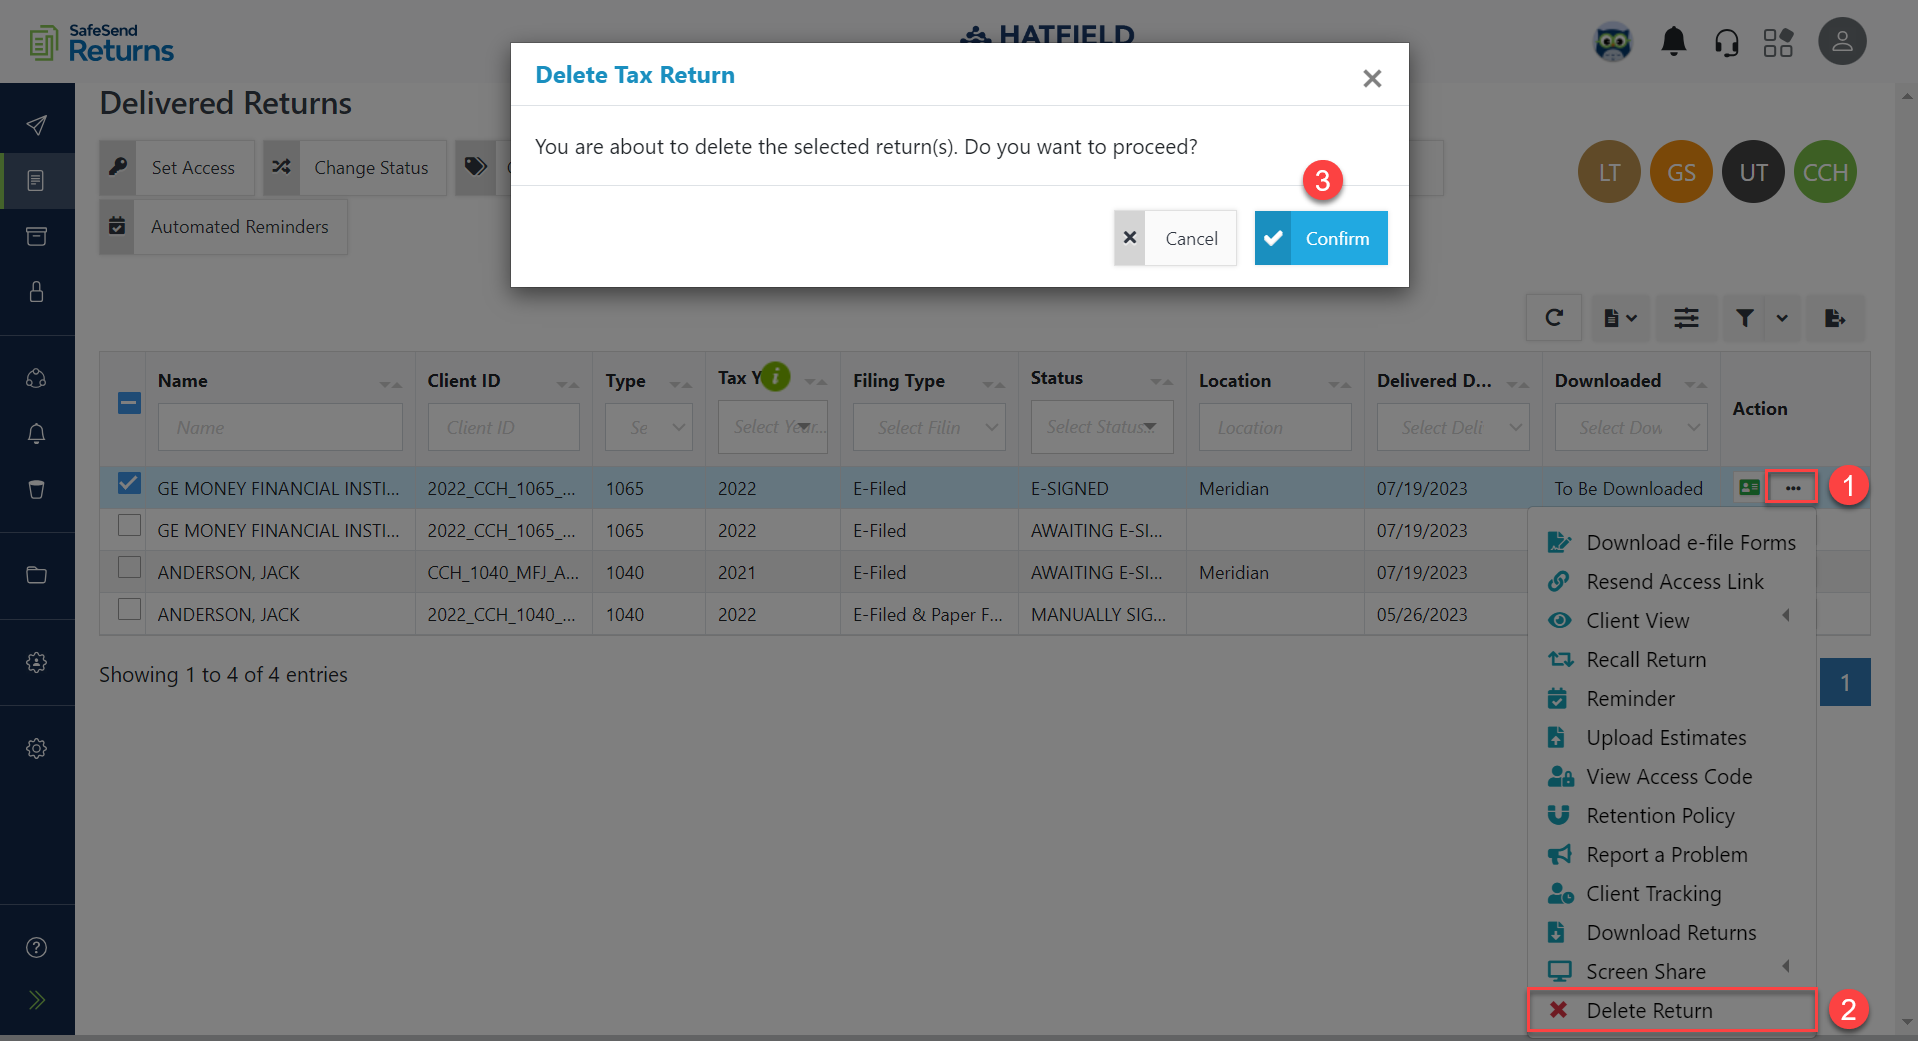This screenshot has height=1041, width=1918.
Task: Open the green taxpayer card icon on E-SIGNED row
Action: click(x=1749, y=488)
